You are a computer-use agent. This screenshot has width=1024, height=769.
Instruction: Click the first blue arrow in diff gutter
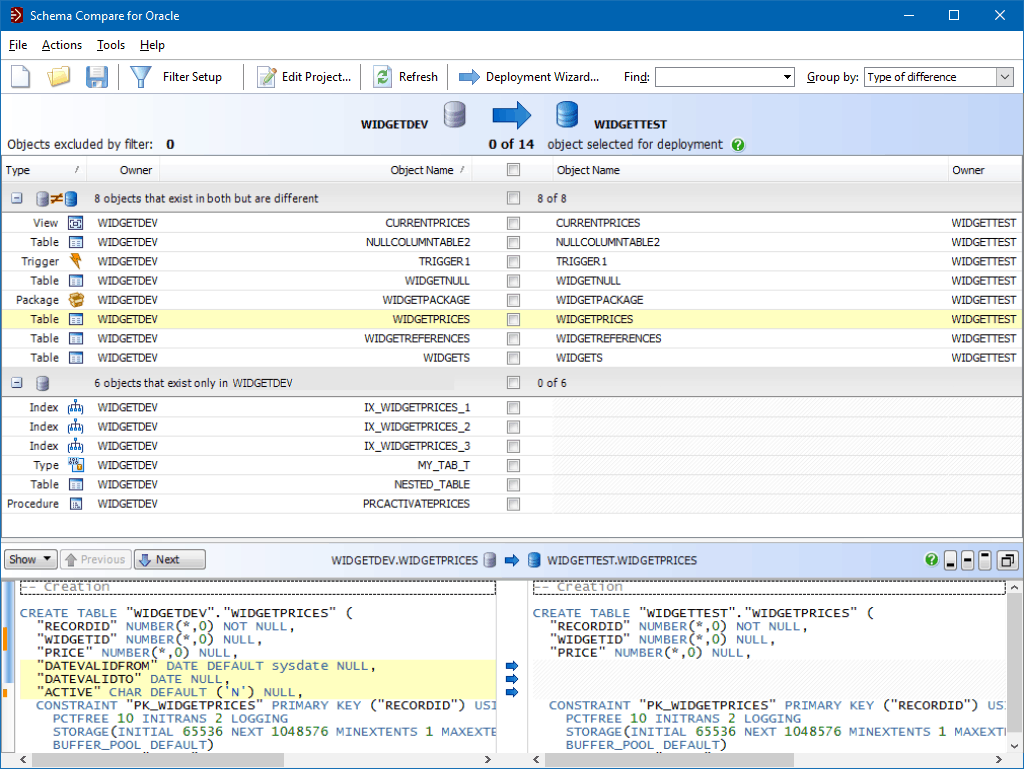[512, 666]
